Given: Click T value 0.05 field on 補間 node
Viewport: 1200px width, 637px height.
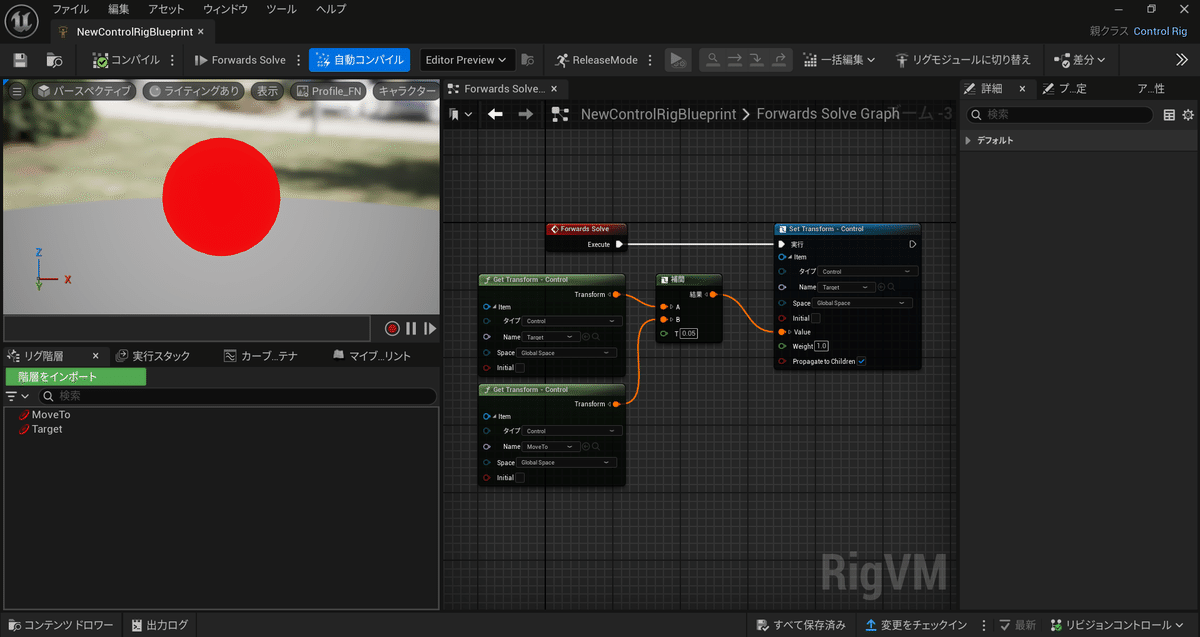Looking at the screenshot, I should pyautogui.click(x=689, y=333).
